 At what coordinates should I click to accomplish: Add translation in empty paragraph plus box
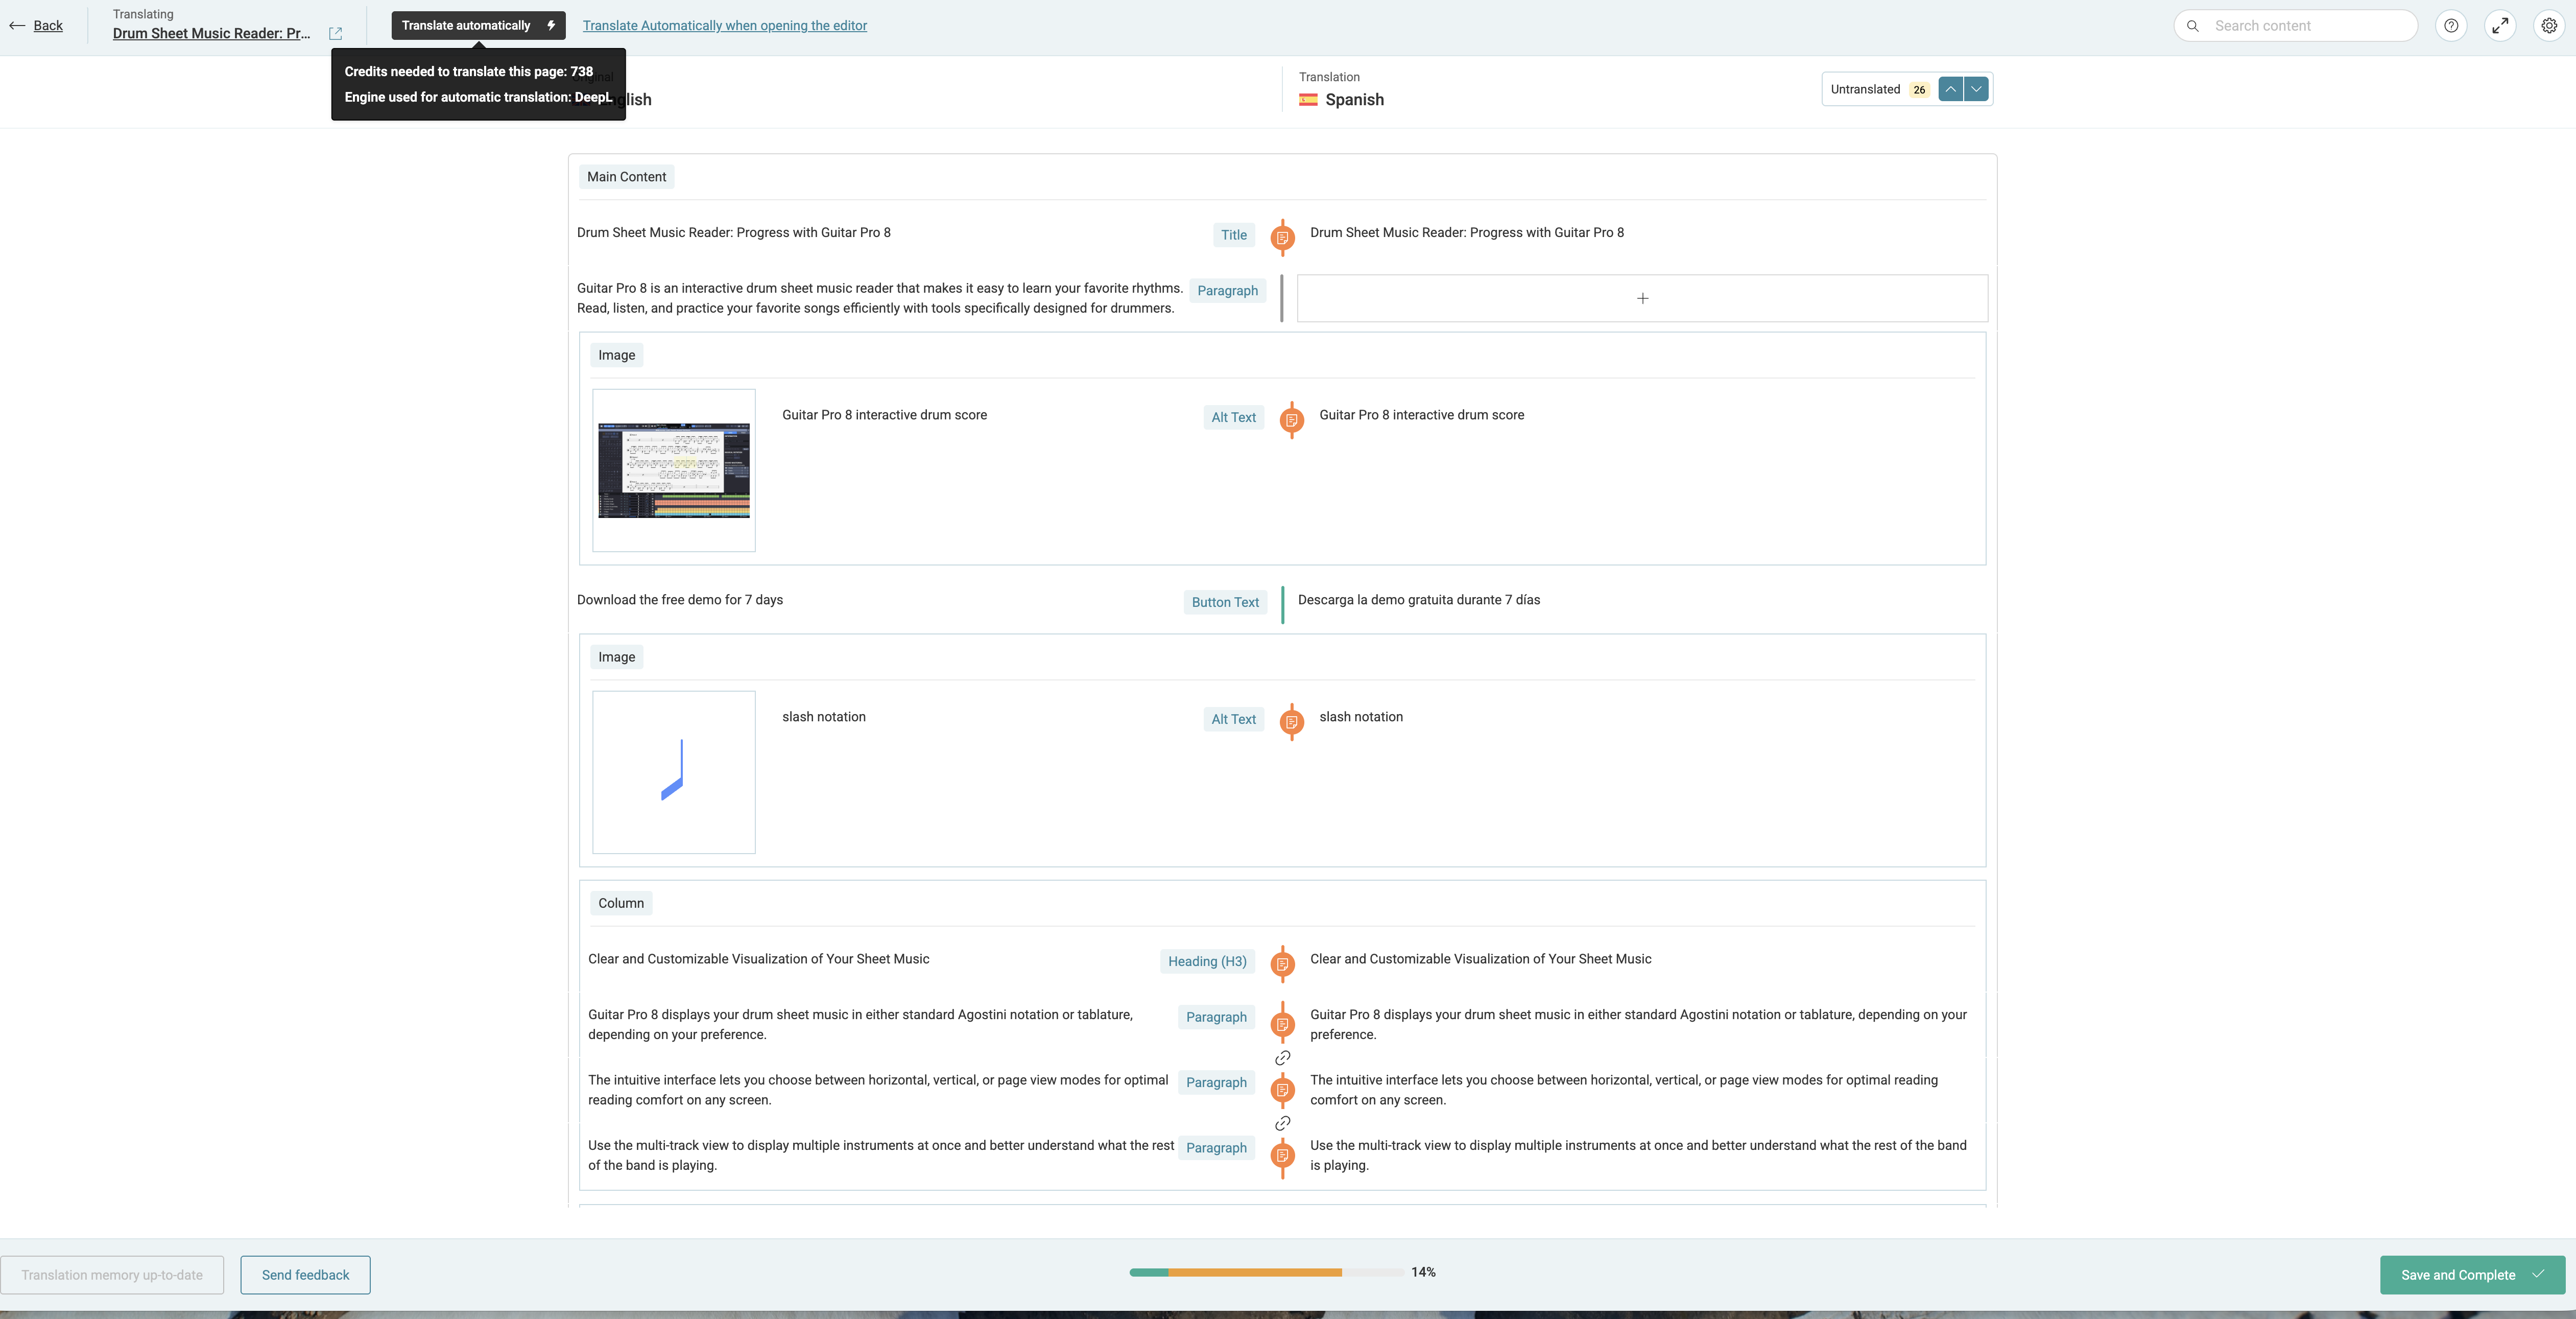tap(1642, 298)
